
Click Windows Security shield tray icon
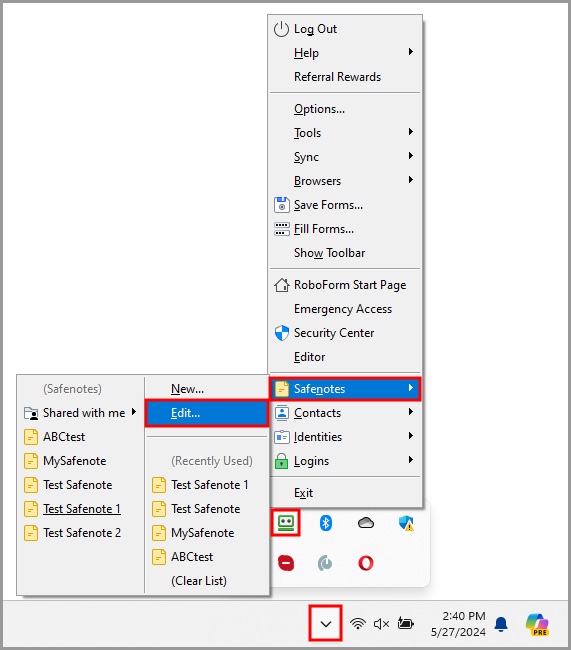click(x=406, y=523)
